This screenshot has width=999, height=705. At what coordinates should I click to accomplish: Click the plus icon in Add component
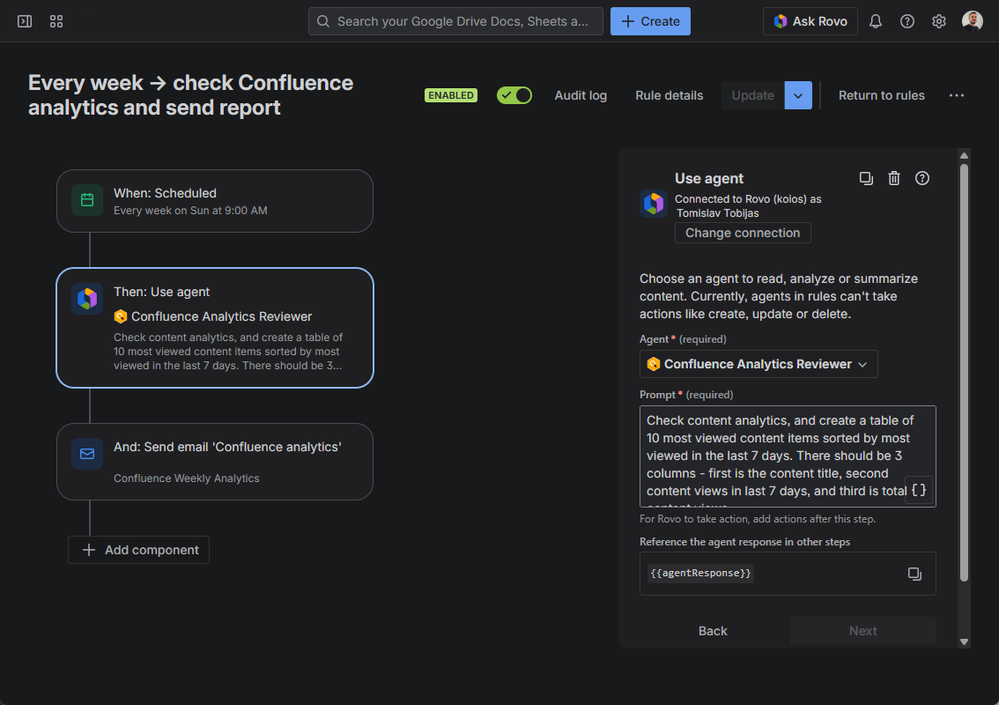pos(89,550)
